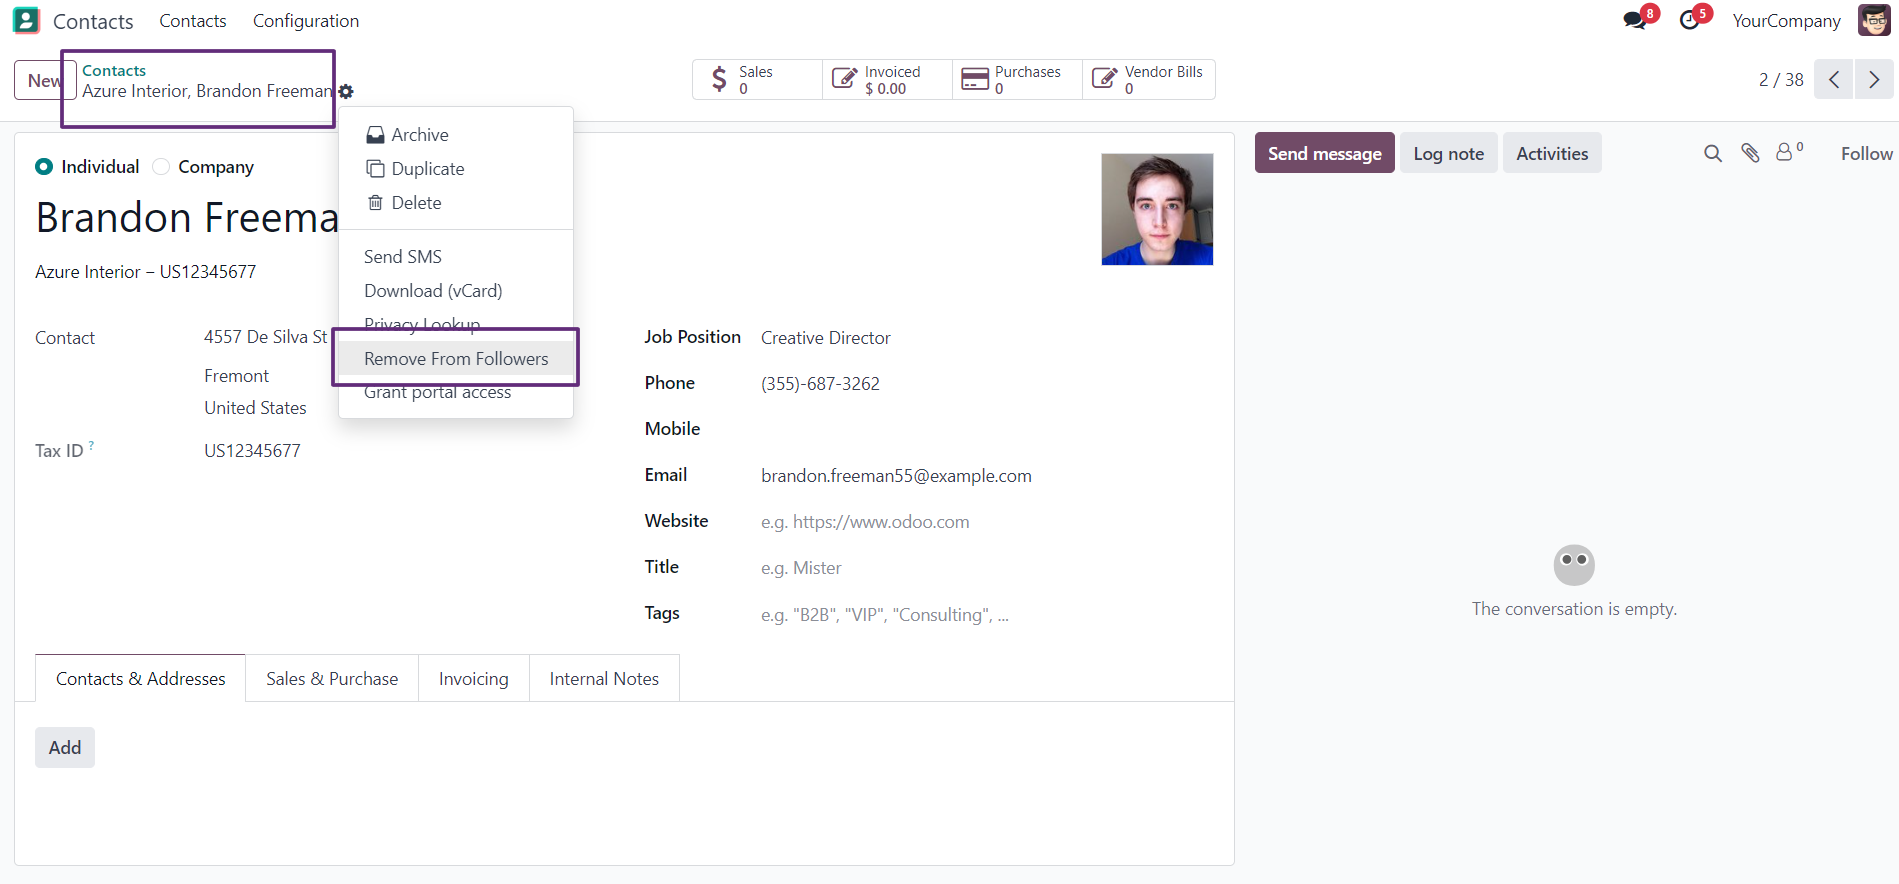Click the 2 / 38 pager counter
Image resolution: width=1899 pixels, height=884 pixels.
coord(1781,80)
